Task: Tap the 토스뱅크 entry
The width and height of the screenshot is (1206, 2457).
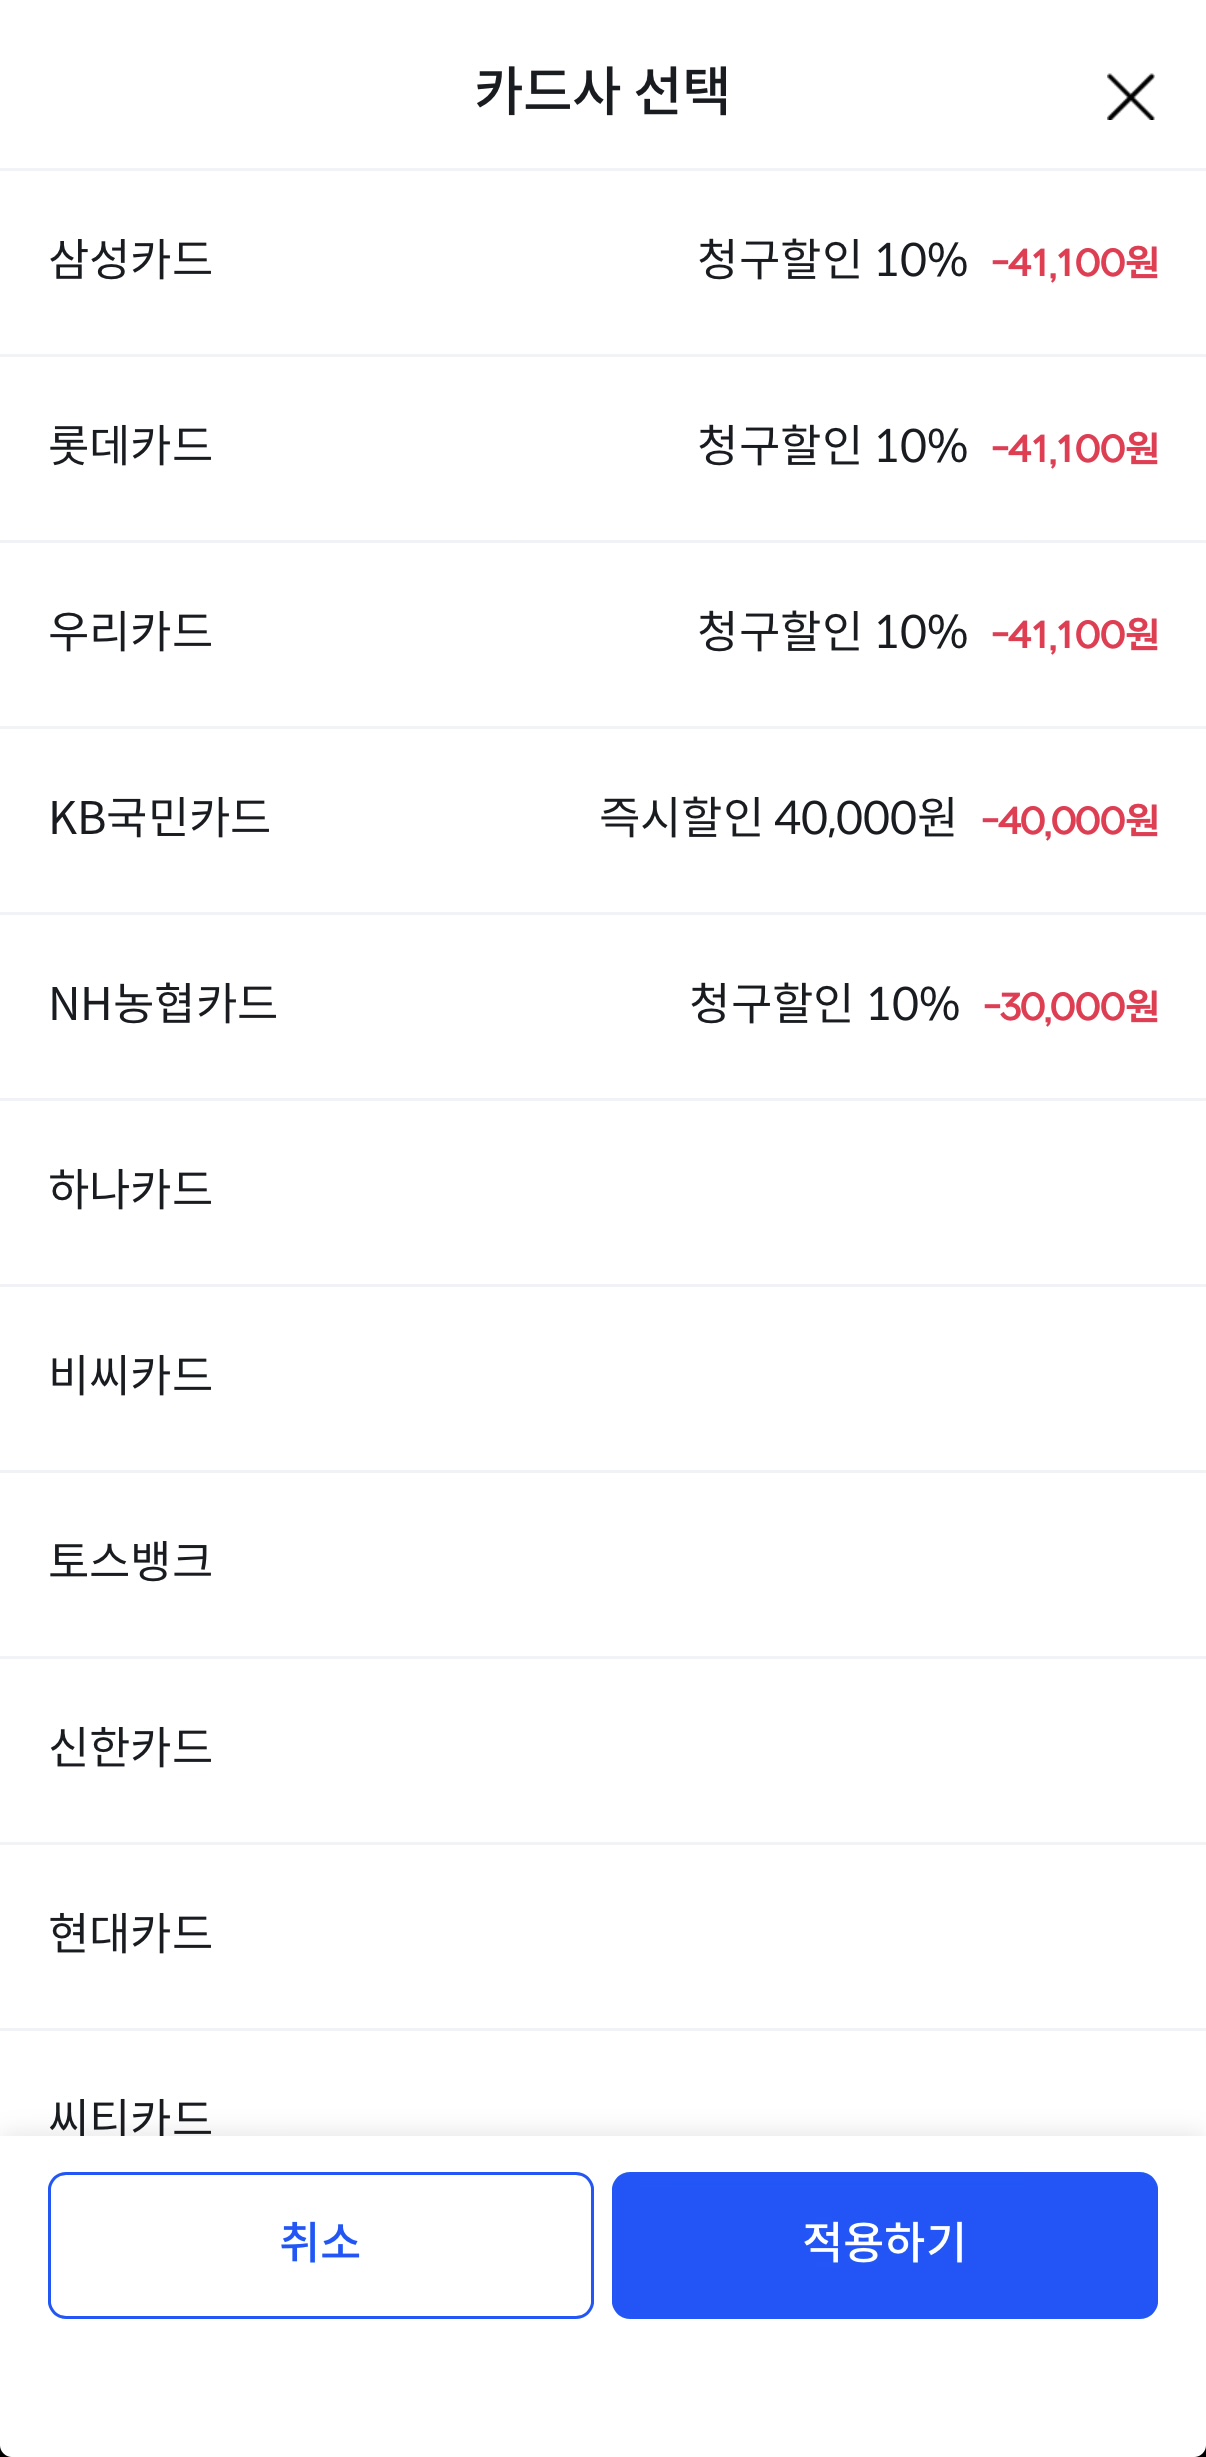Action: pyautogui.click(x=131, y=1562)
